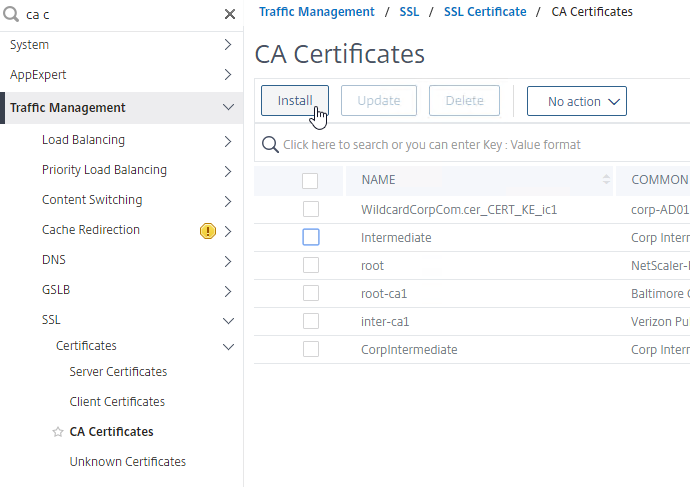Screen dimensions: 690x487
Task: Click DNS tree label
Action: [x=54, y=260]
